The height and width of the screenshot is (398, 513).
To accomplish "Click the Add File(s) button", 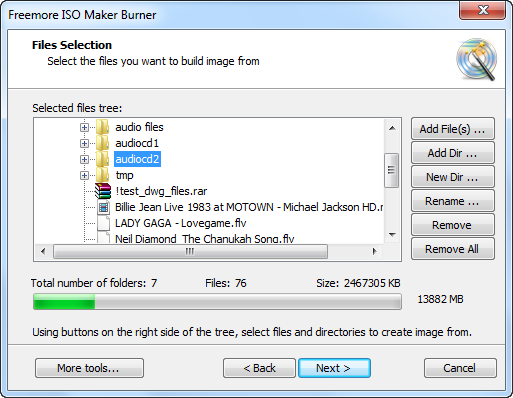I will point(452,129).
